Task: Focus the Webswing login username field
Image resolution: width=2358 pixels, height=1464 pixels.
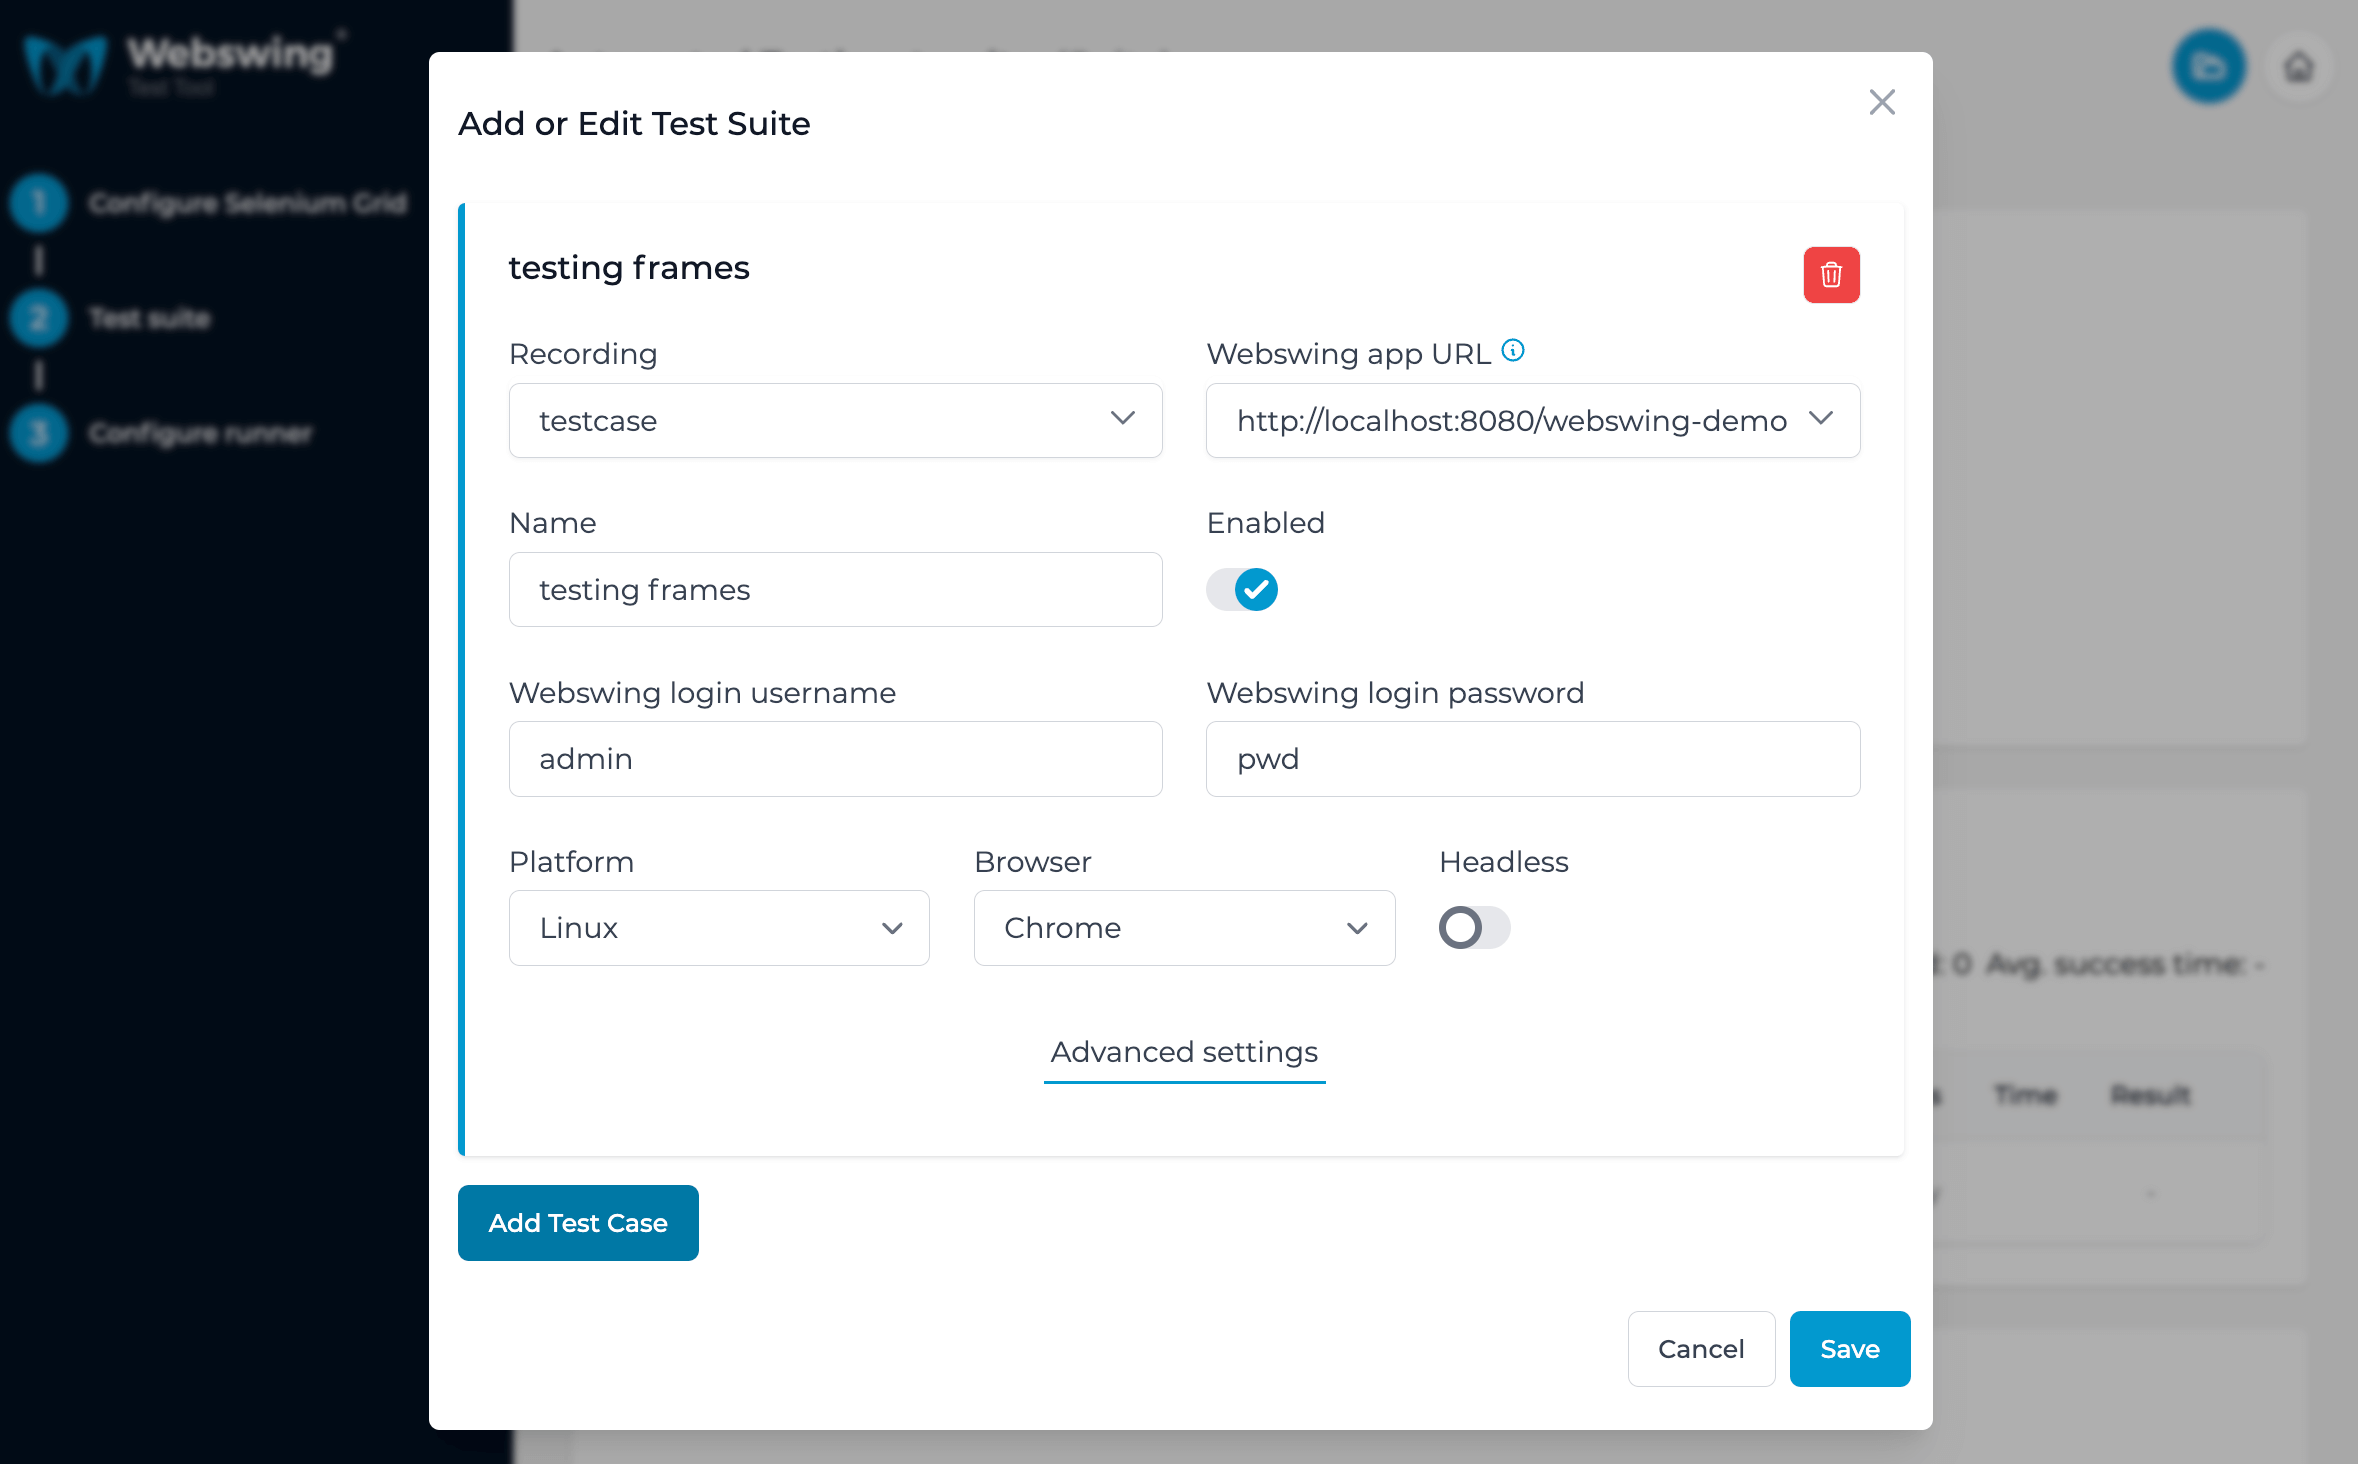Action: (x=835, y=759)
